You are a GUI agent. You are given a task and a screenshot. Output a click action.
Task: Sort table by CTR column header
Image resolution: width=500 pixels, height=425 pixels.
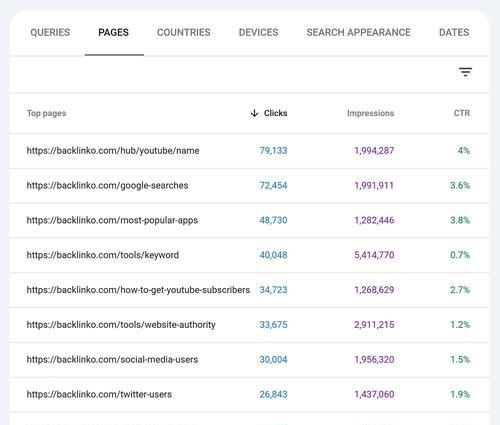point(462,113)
